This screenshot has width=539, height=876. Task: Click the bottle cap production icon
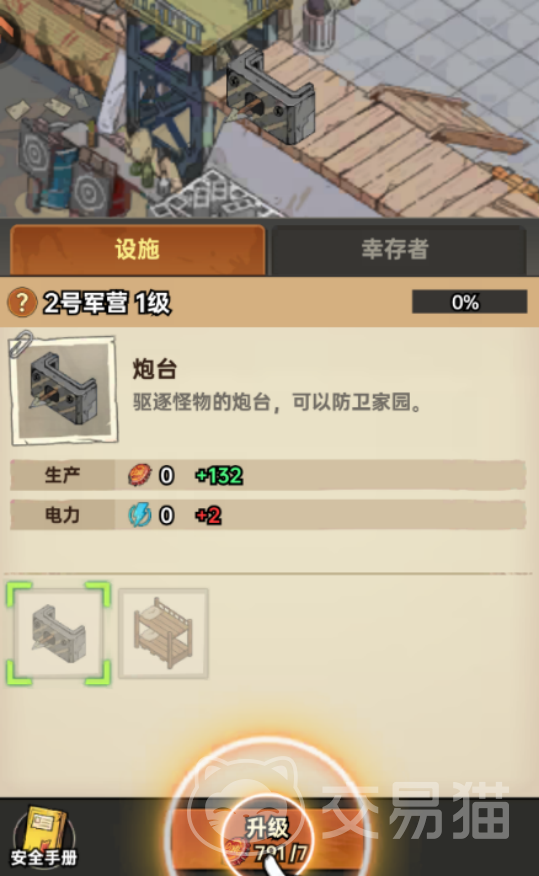[140, 475]
